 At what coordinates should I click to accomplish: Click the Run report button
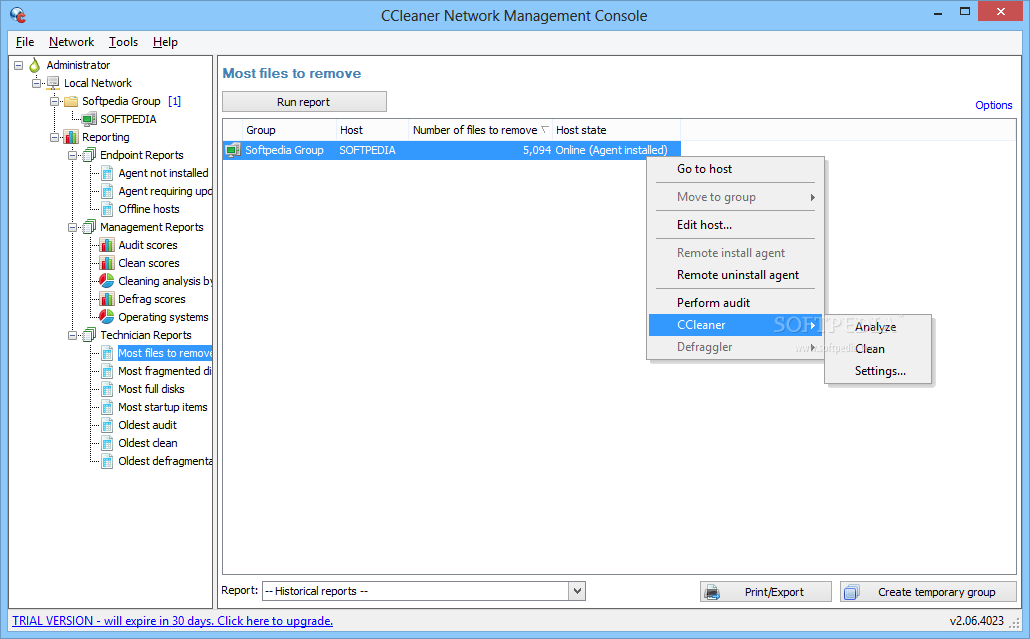[304, 102]
